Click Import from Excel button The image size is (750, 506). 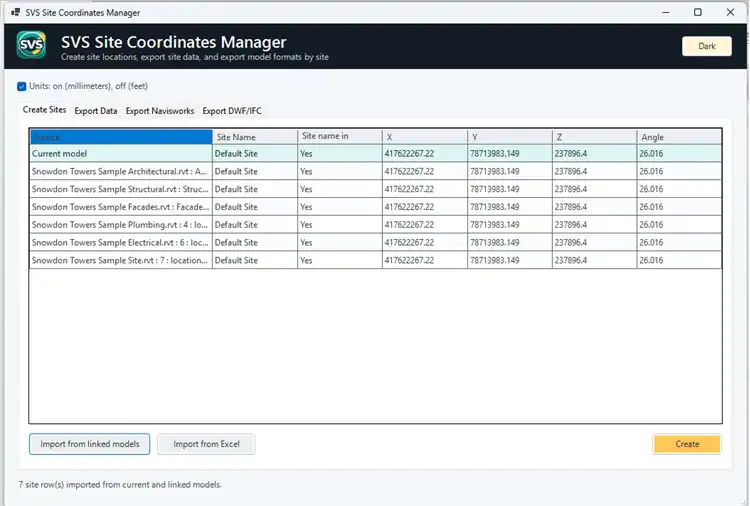coord(206,444)
